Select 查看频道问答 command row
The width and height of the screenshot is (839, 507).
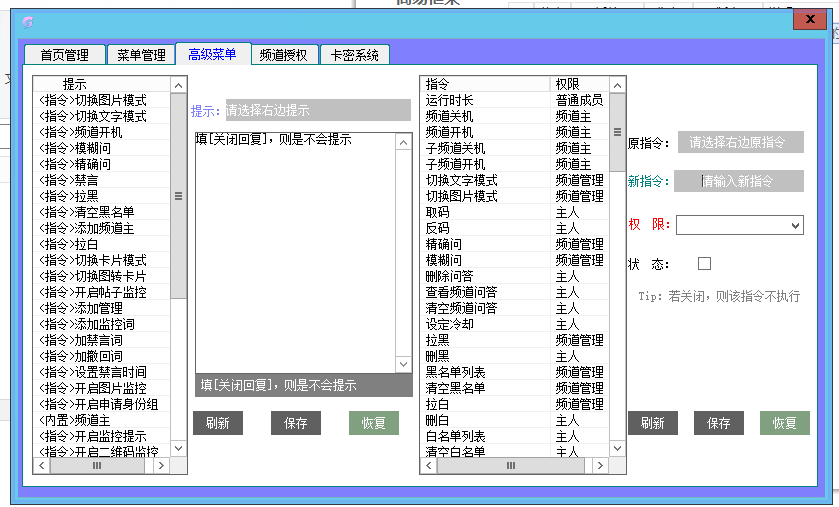(515, 292)
